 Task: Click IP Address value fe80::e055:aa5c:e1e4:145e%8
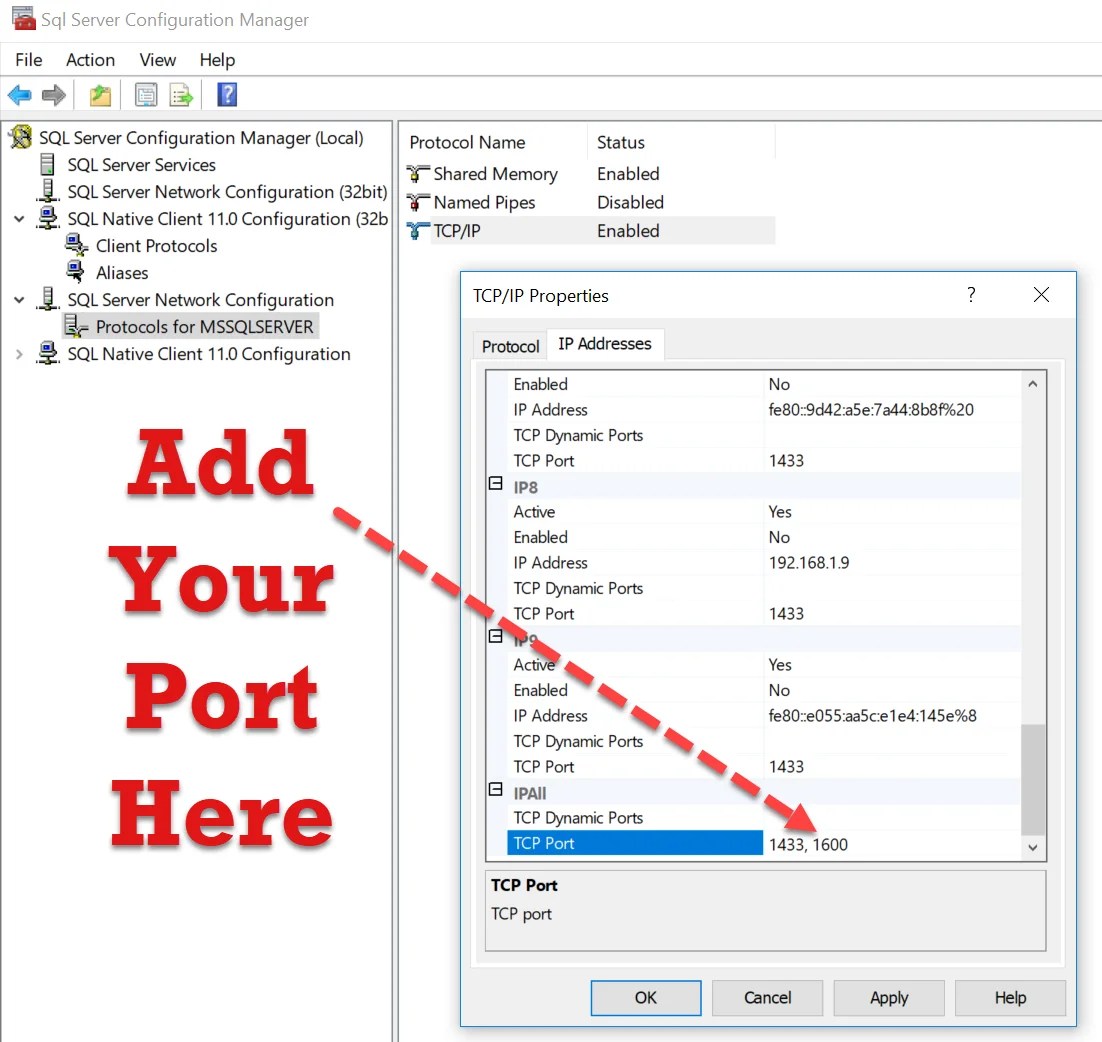(x=872, y=716)
